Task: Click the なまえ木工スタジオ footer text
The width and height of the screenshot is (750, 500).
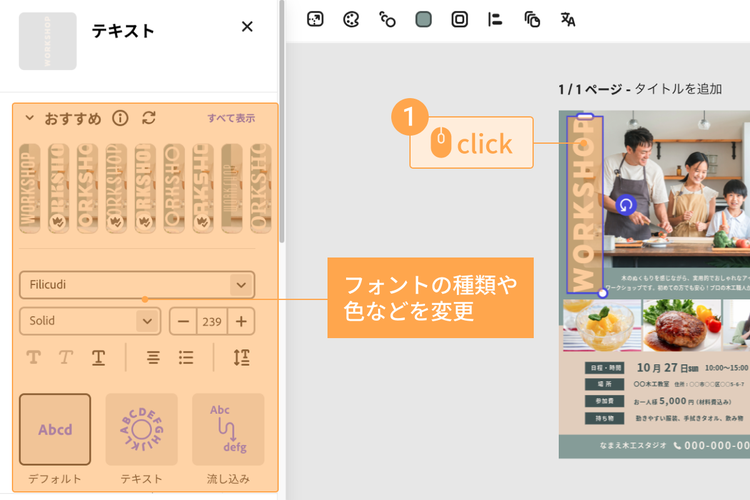Action: pos(633,445)
